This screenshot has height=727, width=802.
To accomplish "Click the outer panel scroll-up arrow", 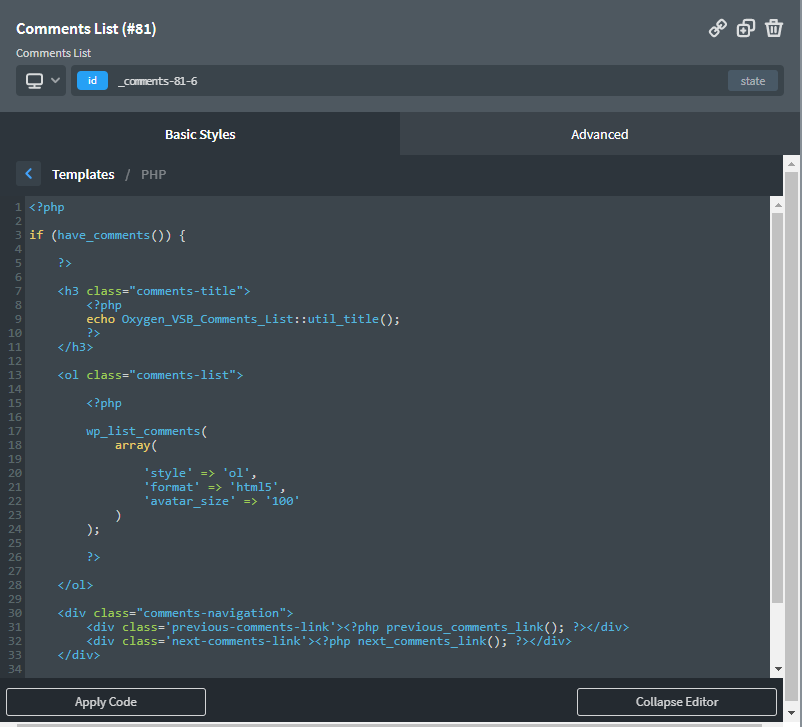I will pos(791,164).
